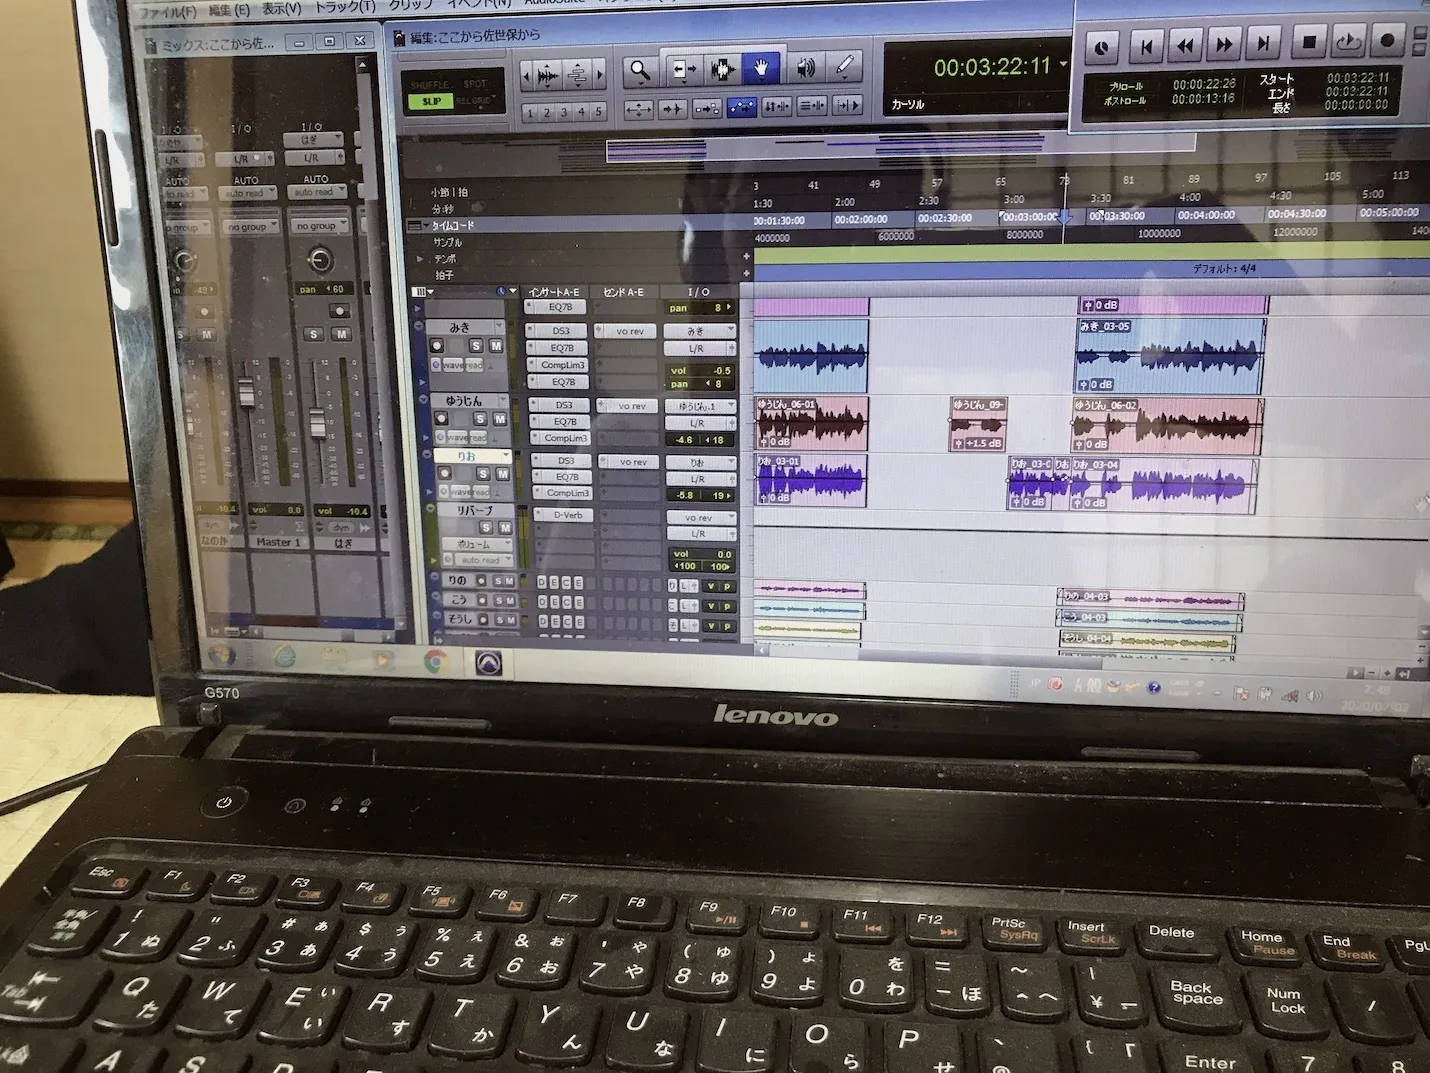Click the Rewind transport button
This screenshot has height=1073, width=1430.
(1185, 44)
